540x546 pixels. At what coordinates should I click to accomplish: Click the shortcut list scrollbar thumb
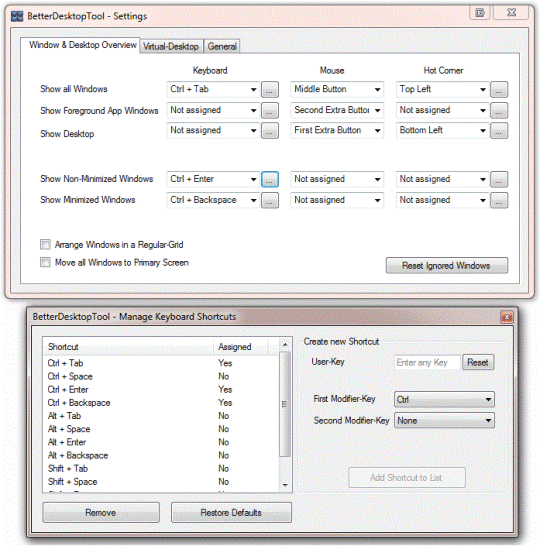coord(285,404)
